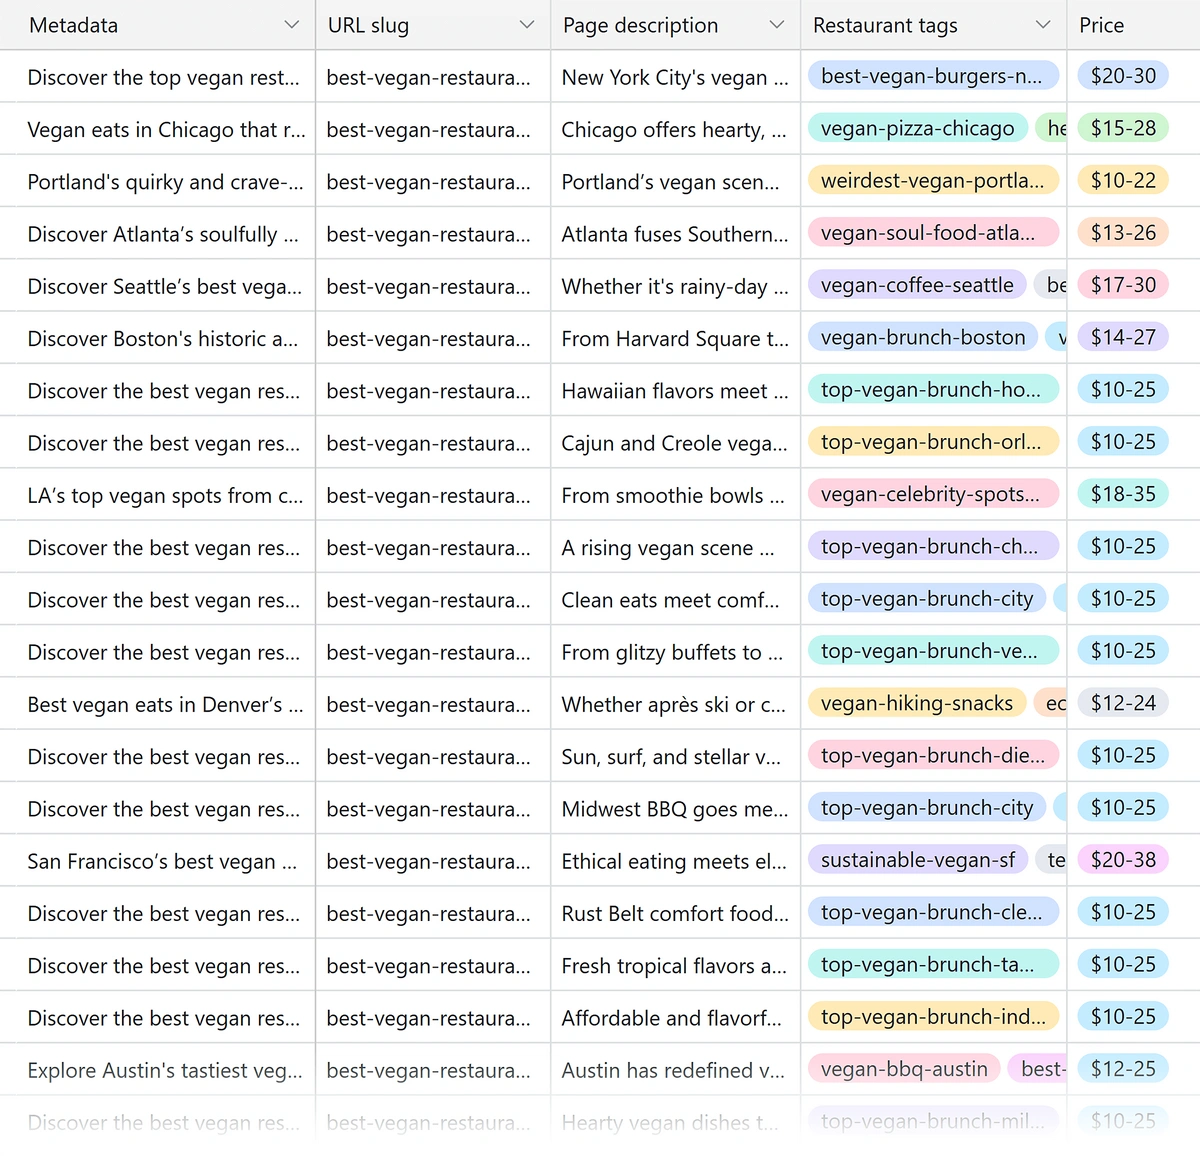Click the 'Hawaiian flavors meet' description cell

click(x=674, y=391)
